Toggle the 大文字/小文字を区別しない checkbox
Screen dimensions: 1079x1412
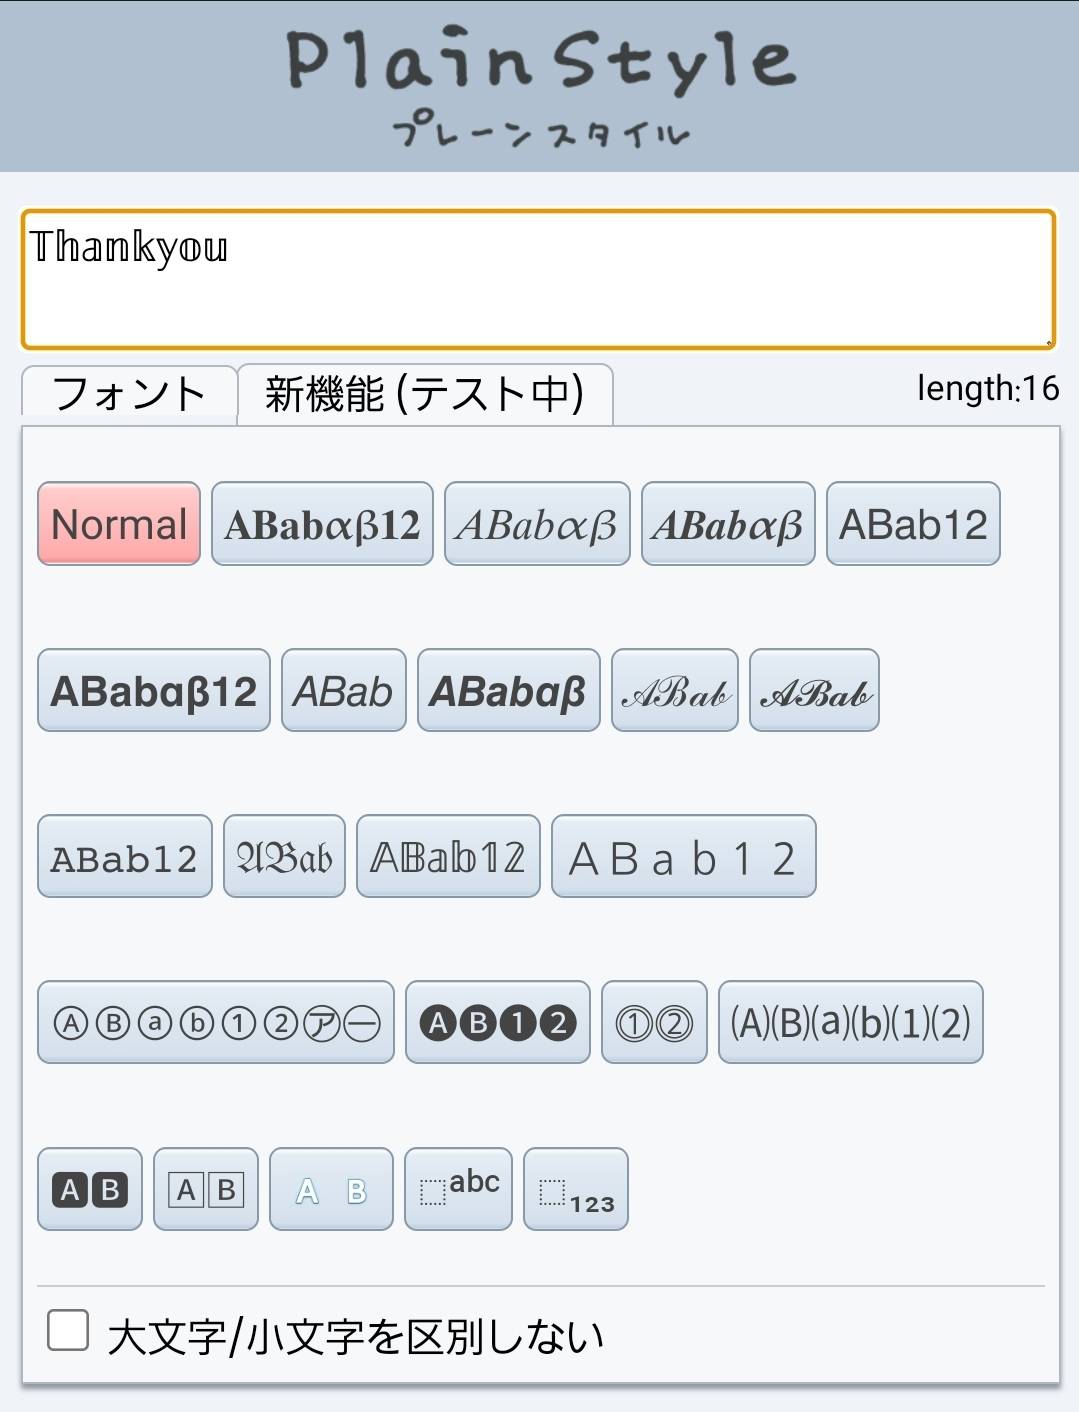68,1330
